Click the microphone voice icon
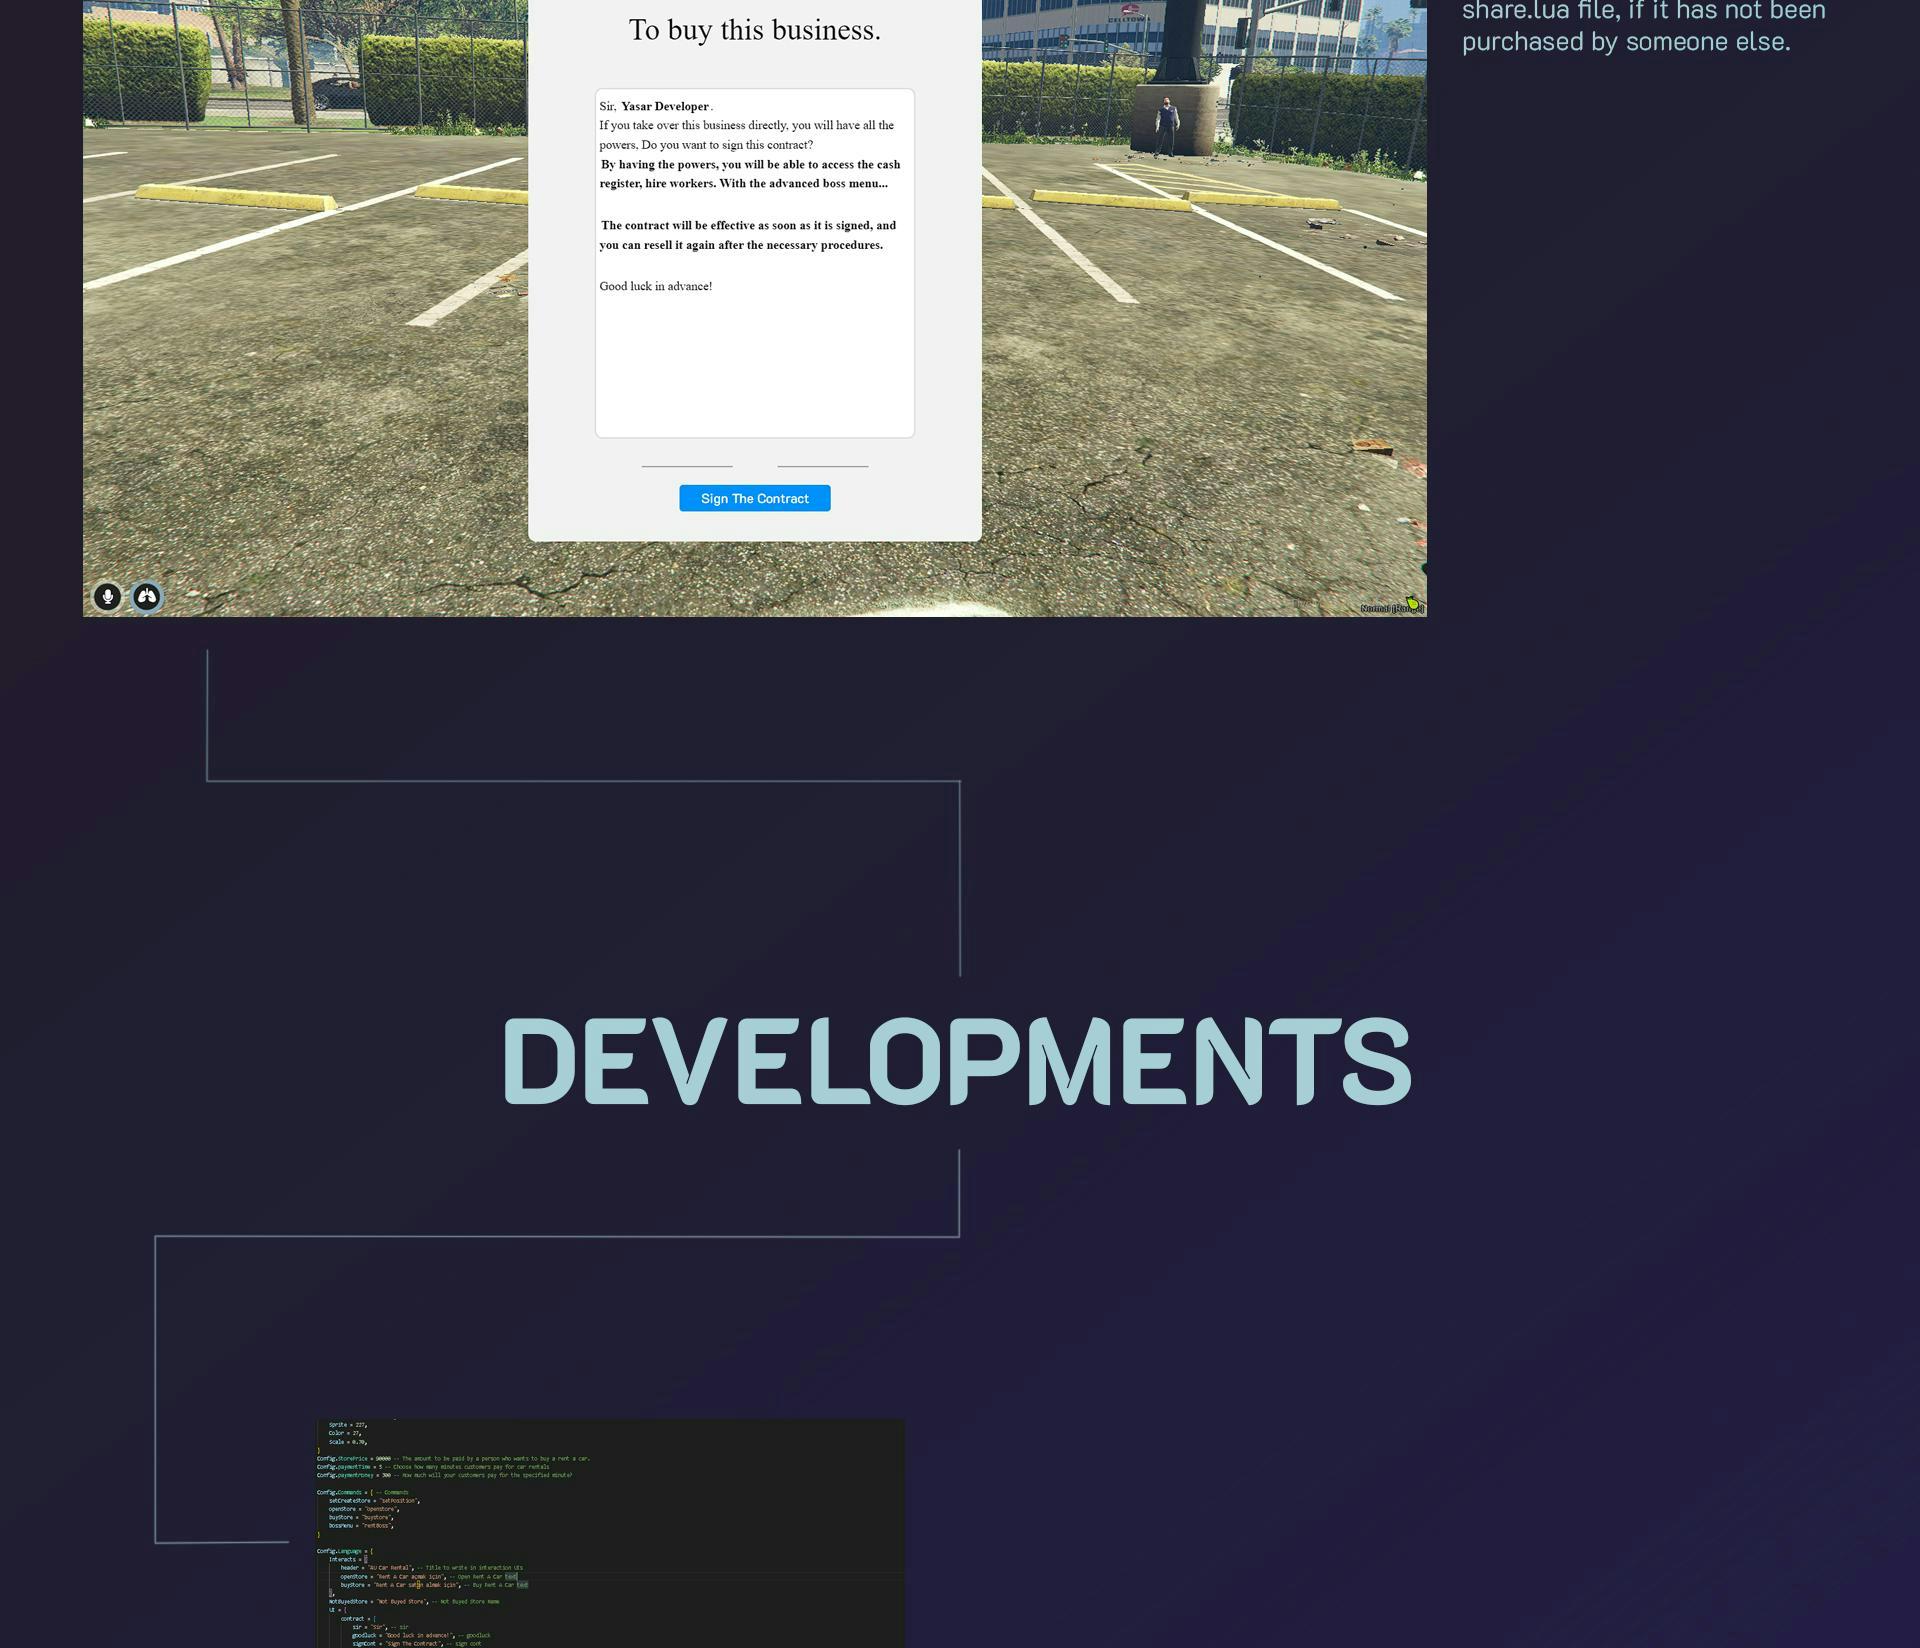1920x1648 pixels. click(107, 597)
